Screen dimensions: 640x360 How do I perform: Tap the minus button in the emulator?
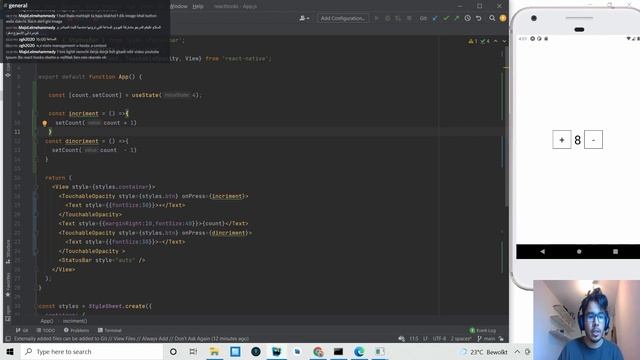(x=593, y=140)
